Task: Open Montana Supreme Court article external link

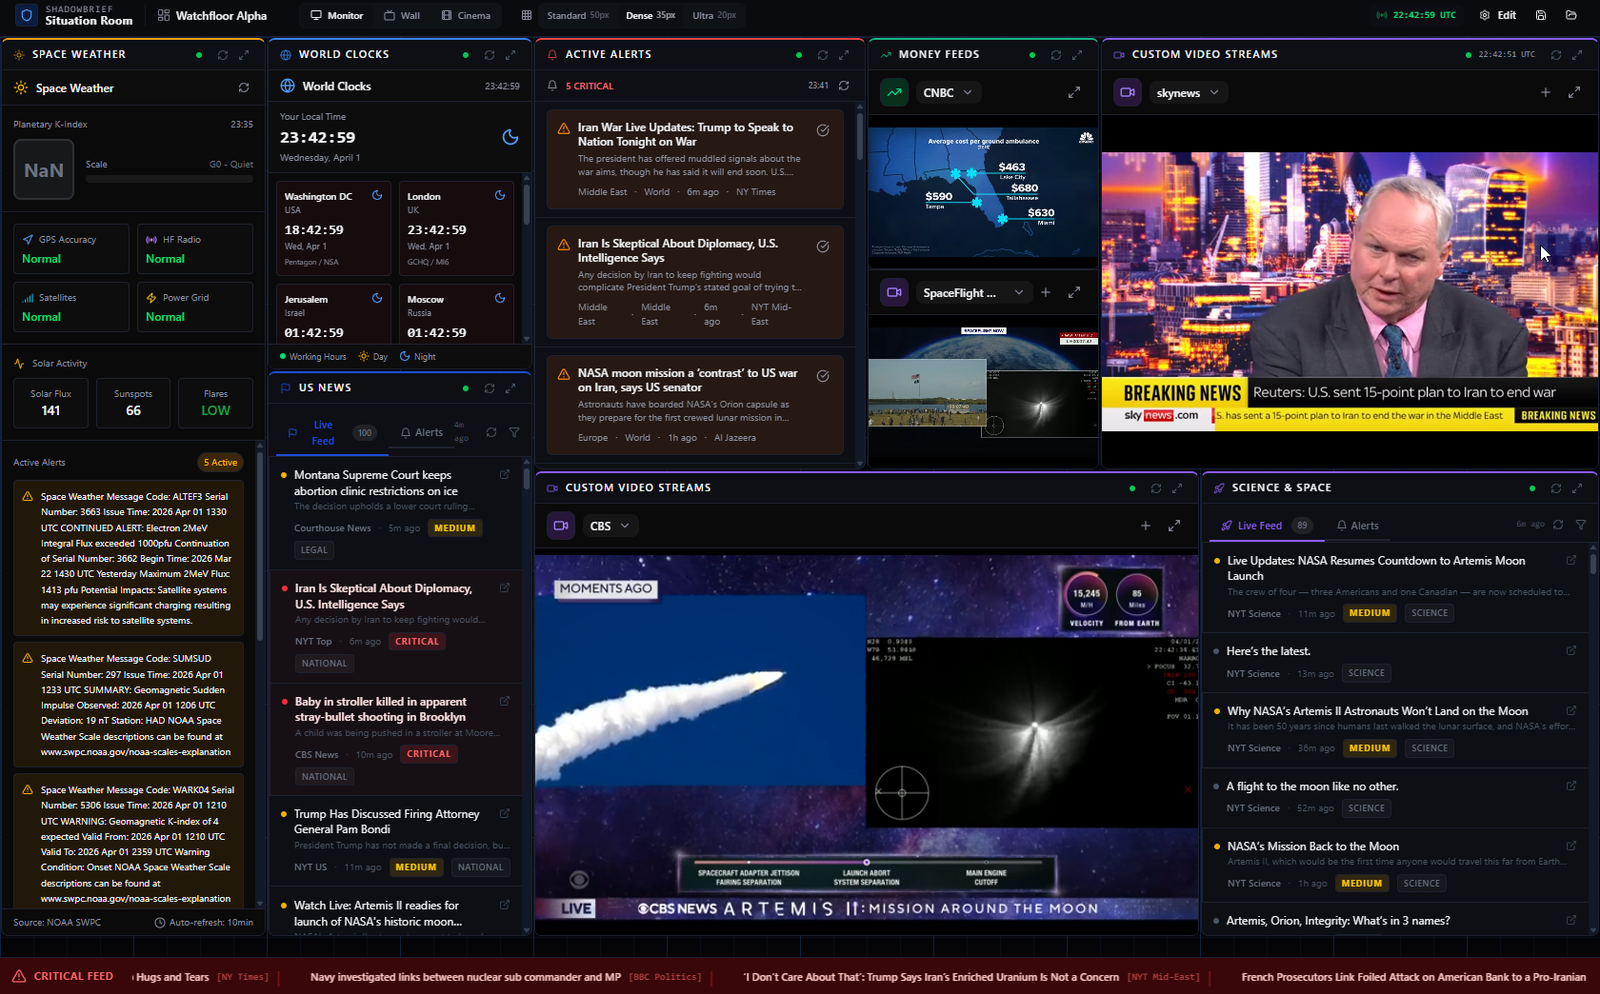Action: pos(504,475)
